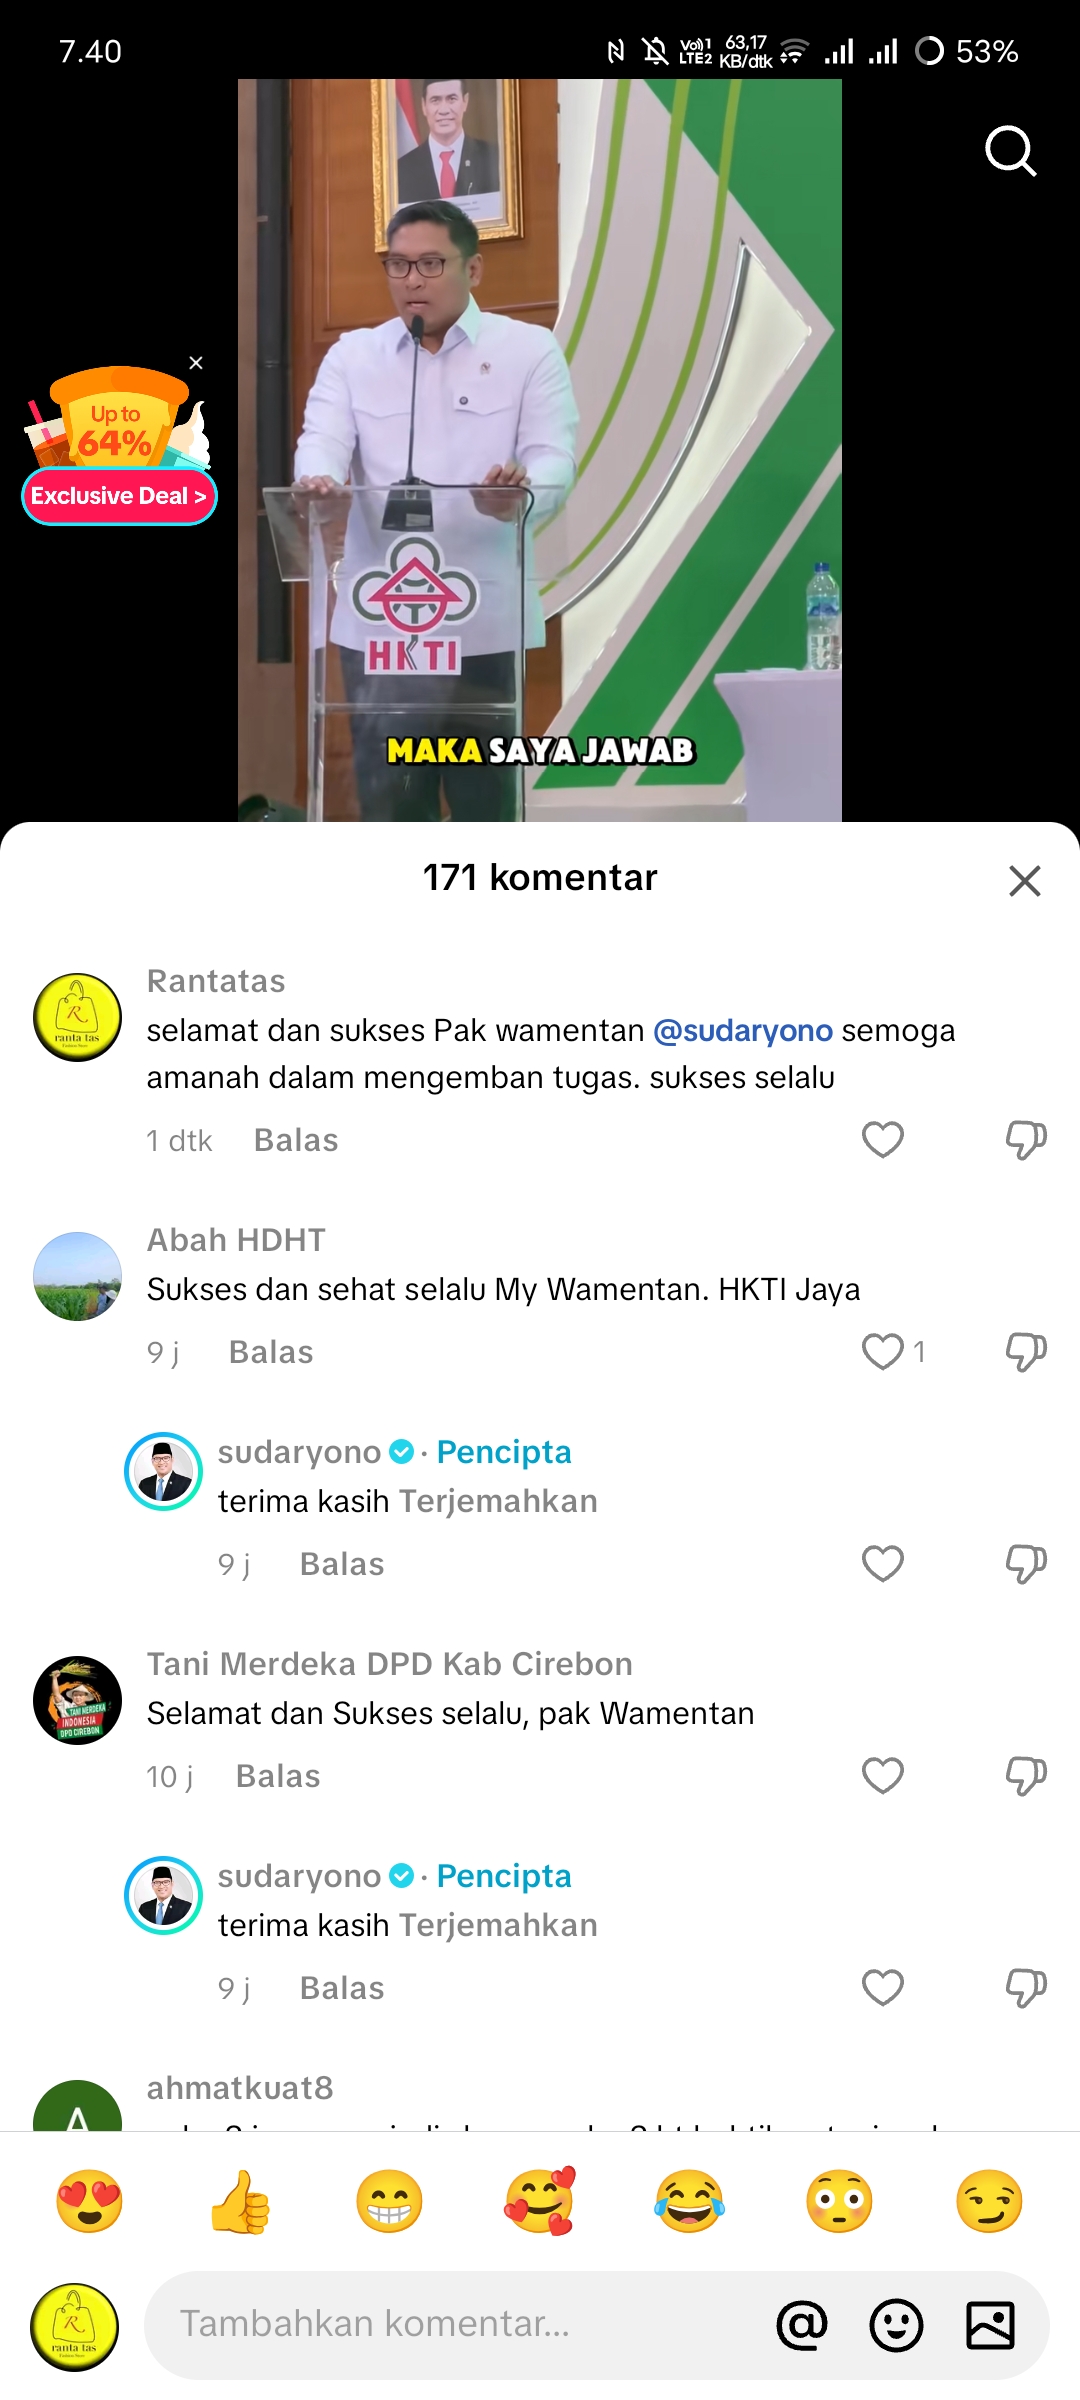
Task: Open the @sudaryono mention link
Action: 743,1030
